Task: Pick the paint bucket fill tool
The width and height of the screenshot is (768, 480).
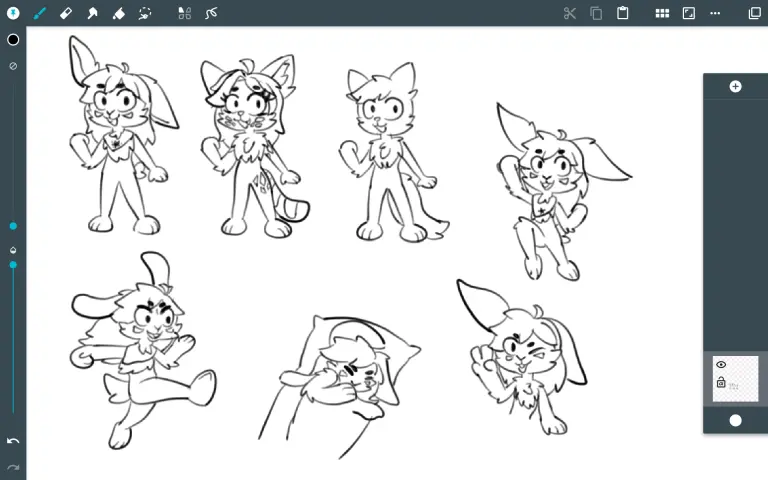Action: point(118,13)
